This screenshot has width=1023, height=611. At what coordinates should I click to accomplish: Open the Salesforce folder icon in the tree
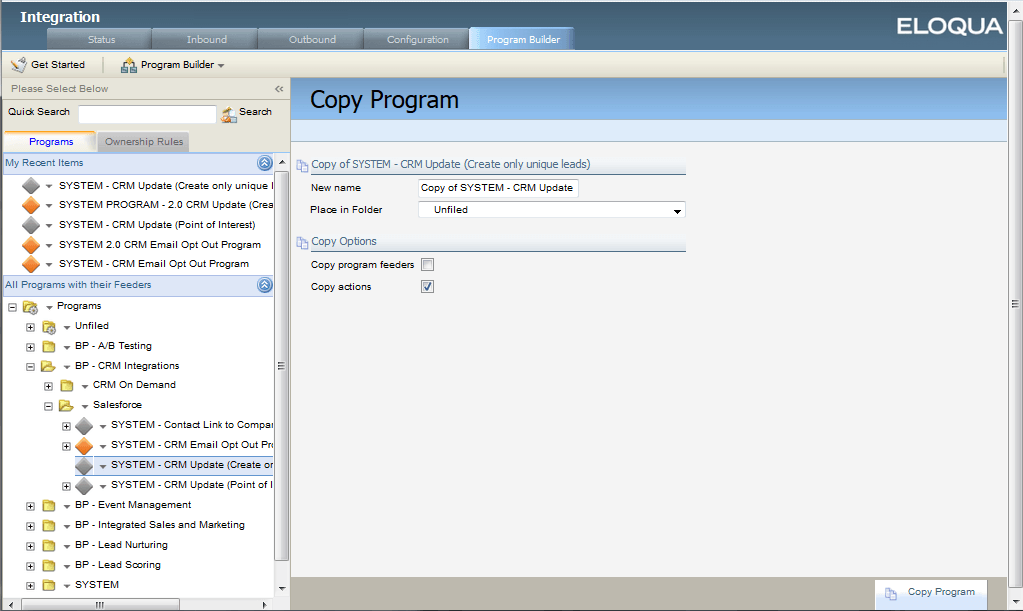[x=65, y=405]
